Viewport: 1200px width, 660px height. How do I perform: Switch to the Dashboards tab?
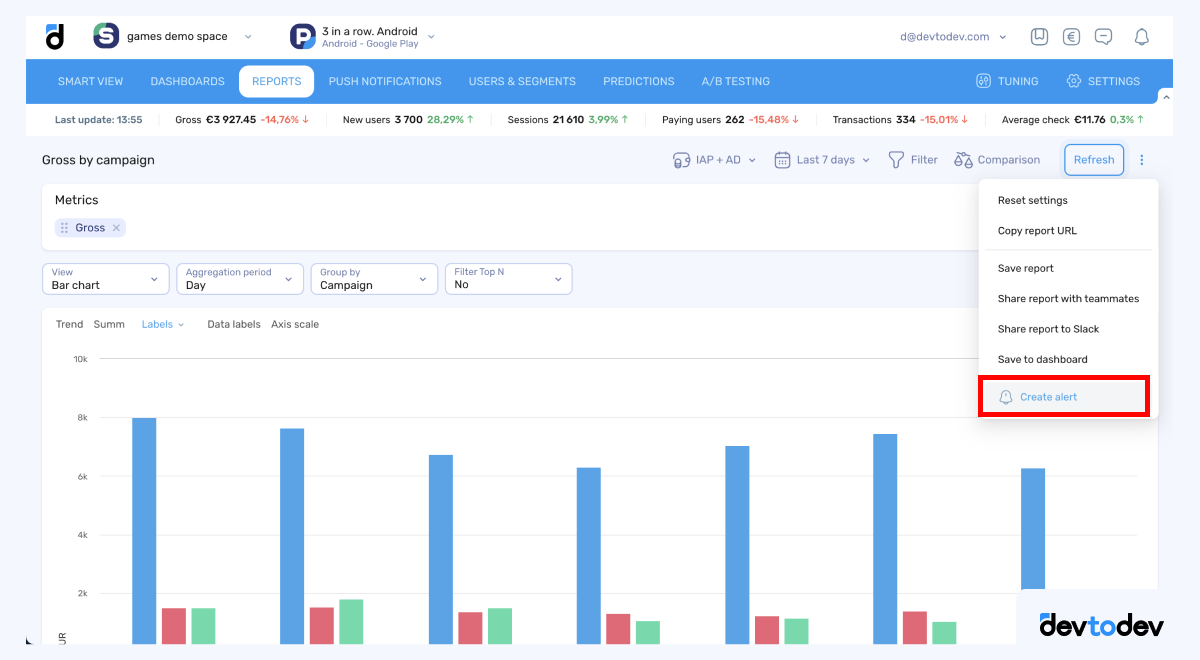pyautogui.click(x=187, y=81)
